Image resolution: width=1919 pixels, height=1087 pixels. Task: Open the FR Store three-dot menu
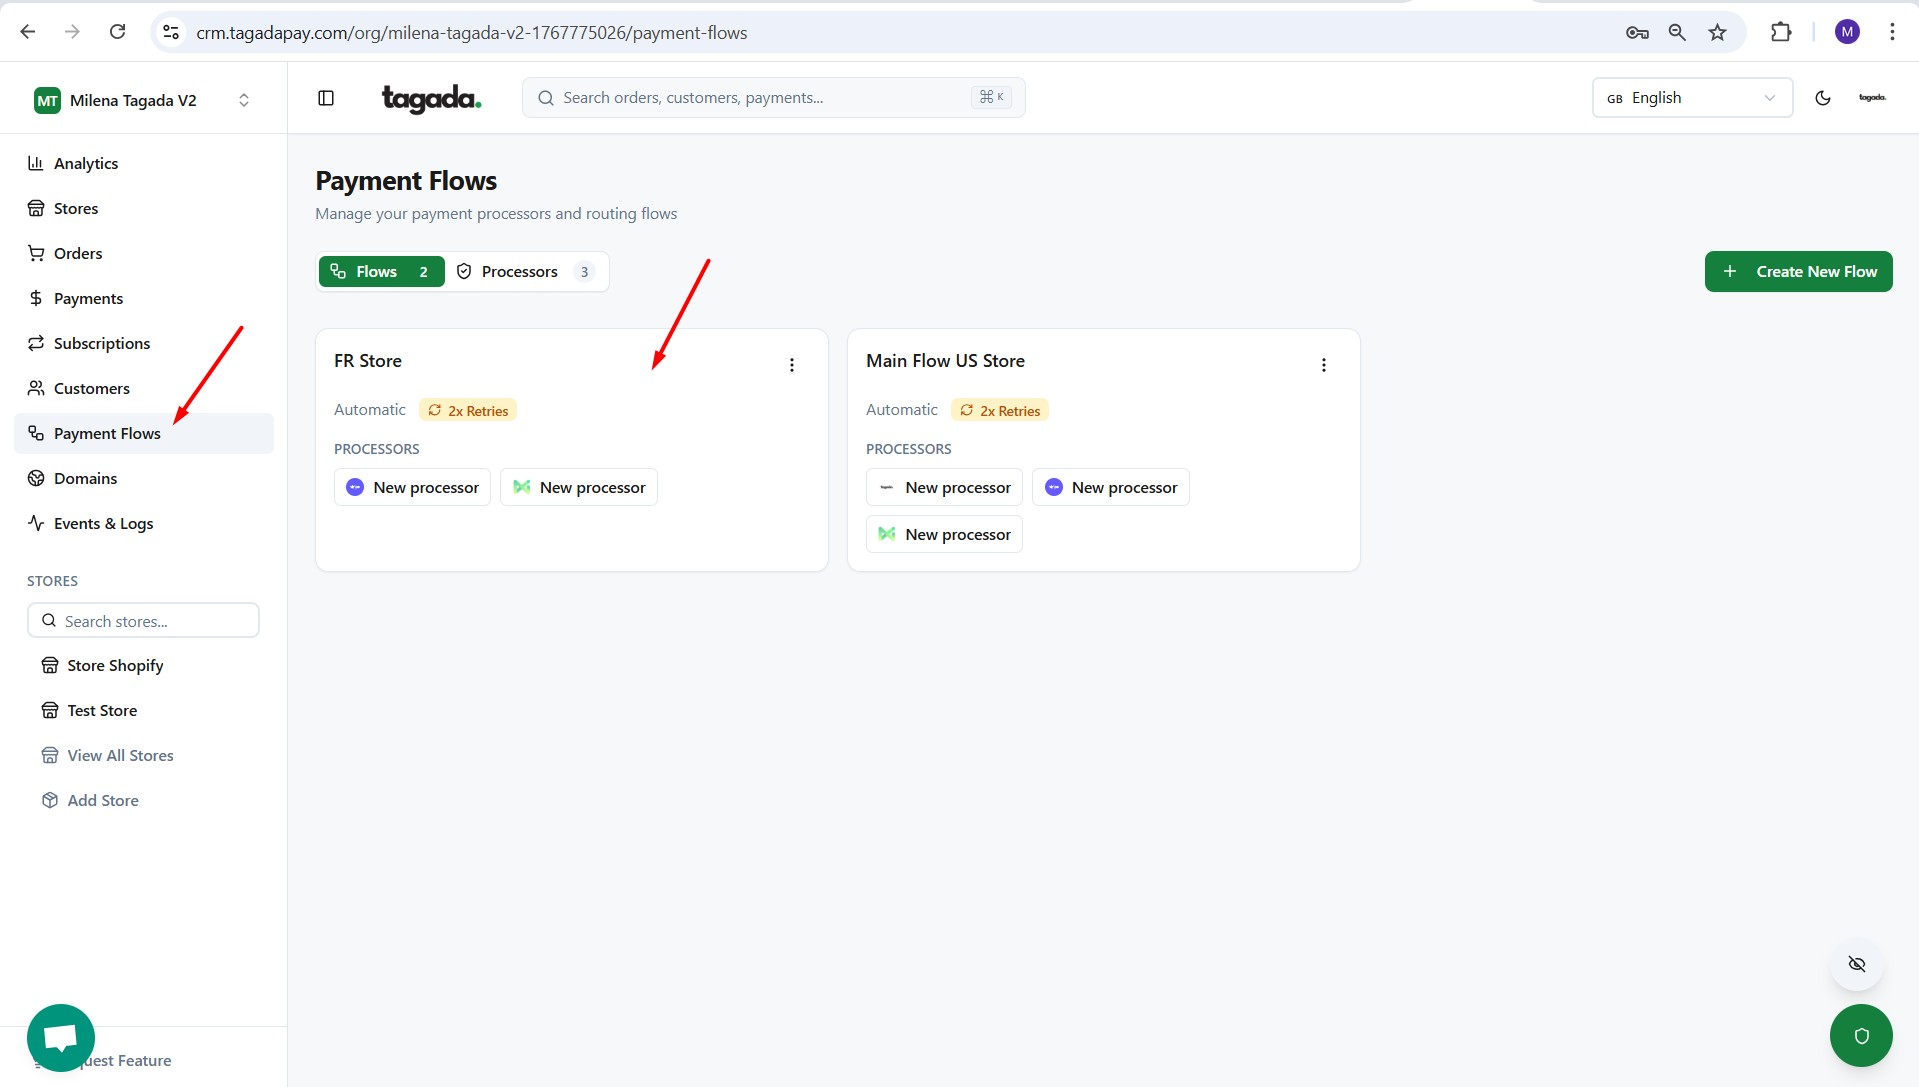pos(791,365)
